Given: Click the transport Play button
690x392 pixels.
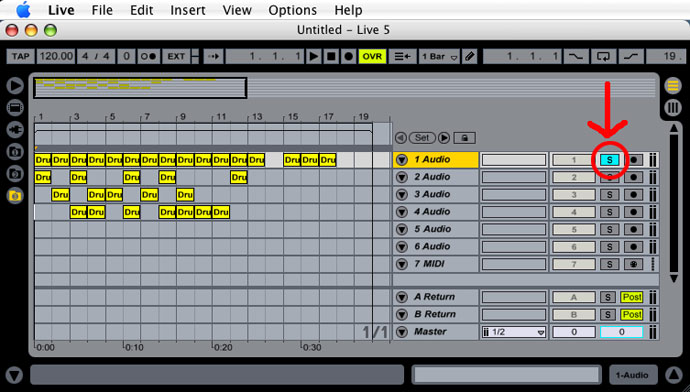Looking at the screenshot, I should tap(314, 56).
